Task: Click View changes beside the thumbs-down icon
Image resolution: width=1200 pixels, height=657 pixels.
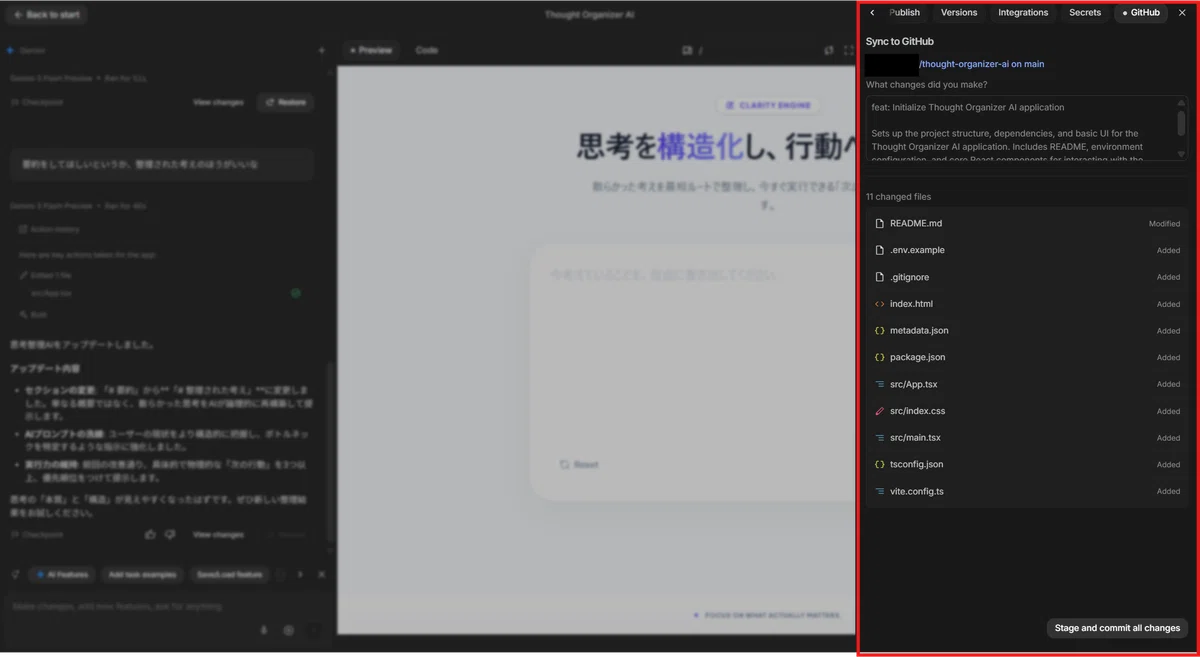Action: pos(218,535)
